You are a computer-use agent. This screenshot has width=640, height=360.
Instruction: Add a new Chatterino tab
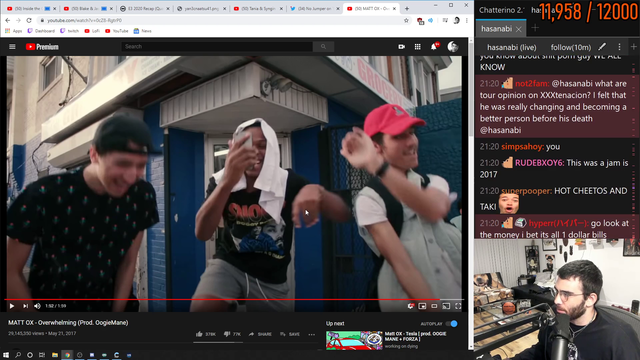(x=535, y=28)
